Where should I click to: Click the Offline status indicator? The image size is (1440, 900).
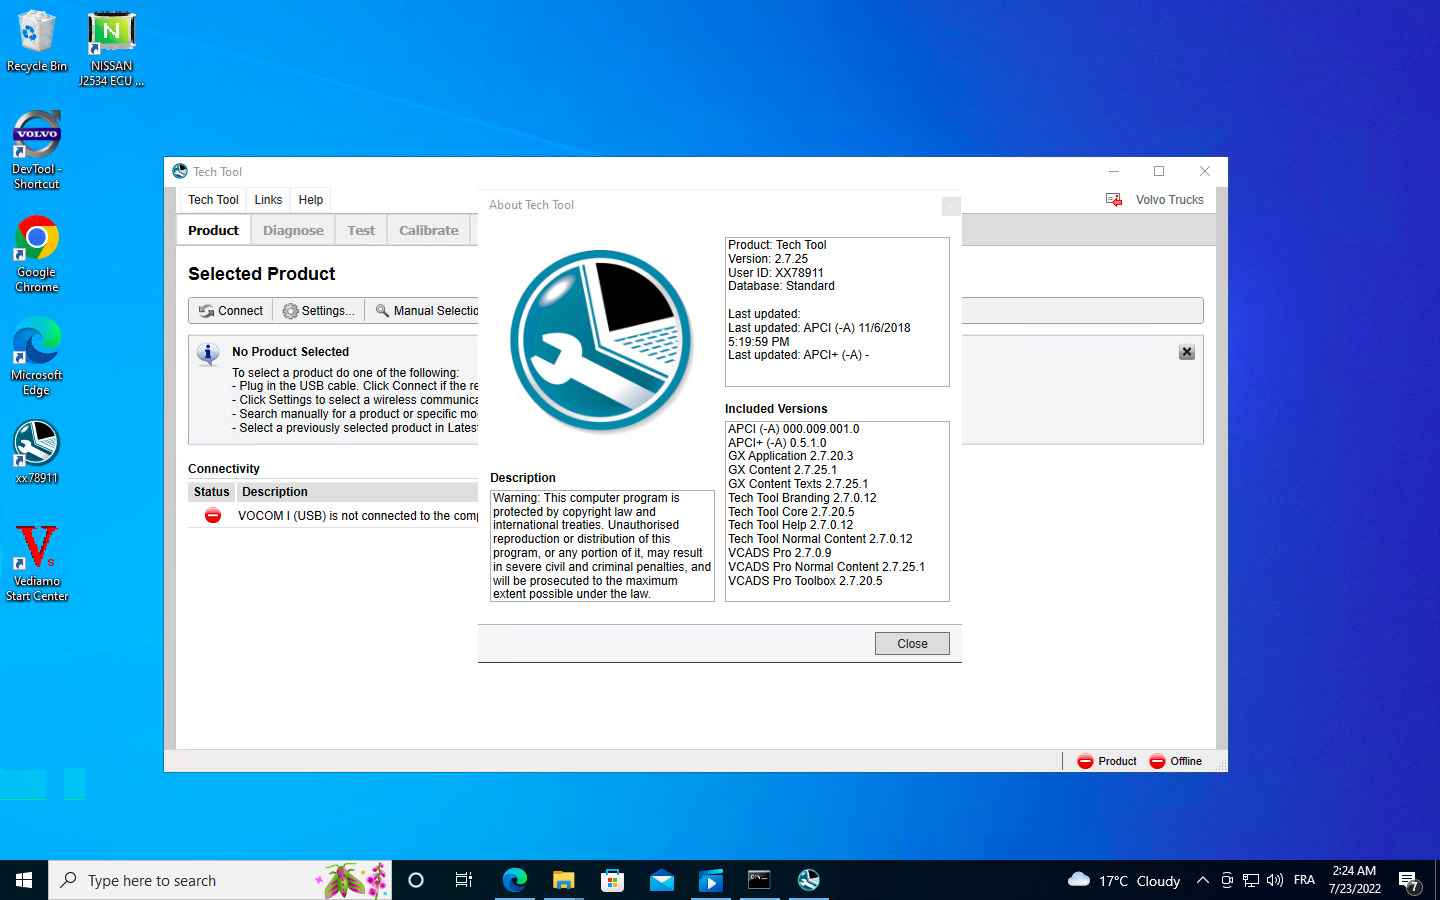click(1176, 761)
